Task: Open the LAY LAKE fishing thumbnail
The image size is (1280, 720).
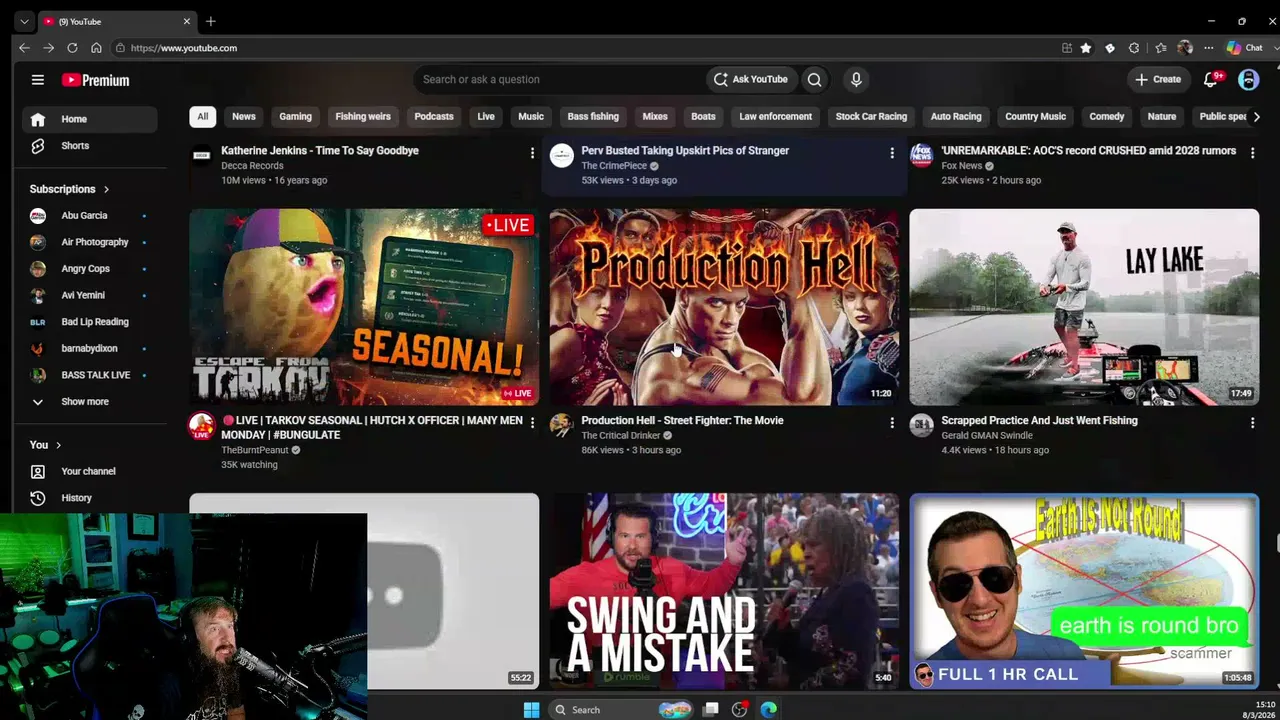Action: click(x=1084, y=307)
